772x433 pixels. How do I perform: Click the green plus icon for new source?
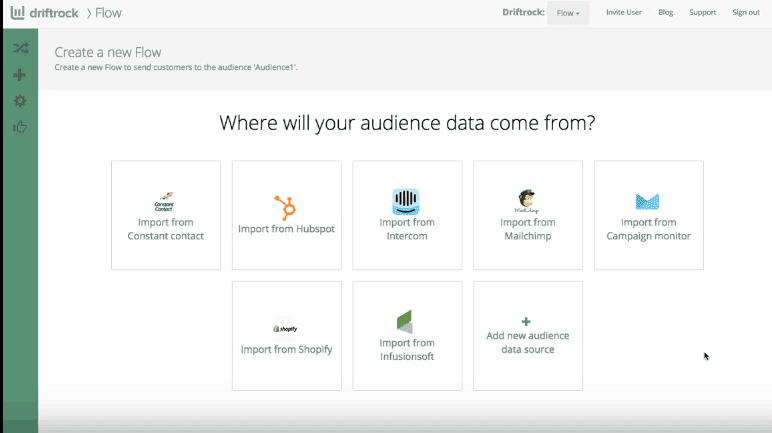tap(526, 322)
